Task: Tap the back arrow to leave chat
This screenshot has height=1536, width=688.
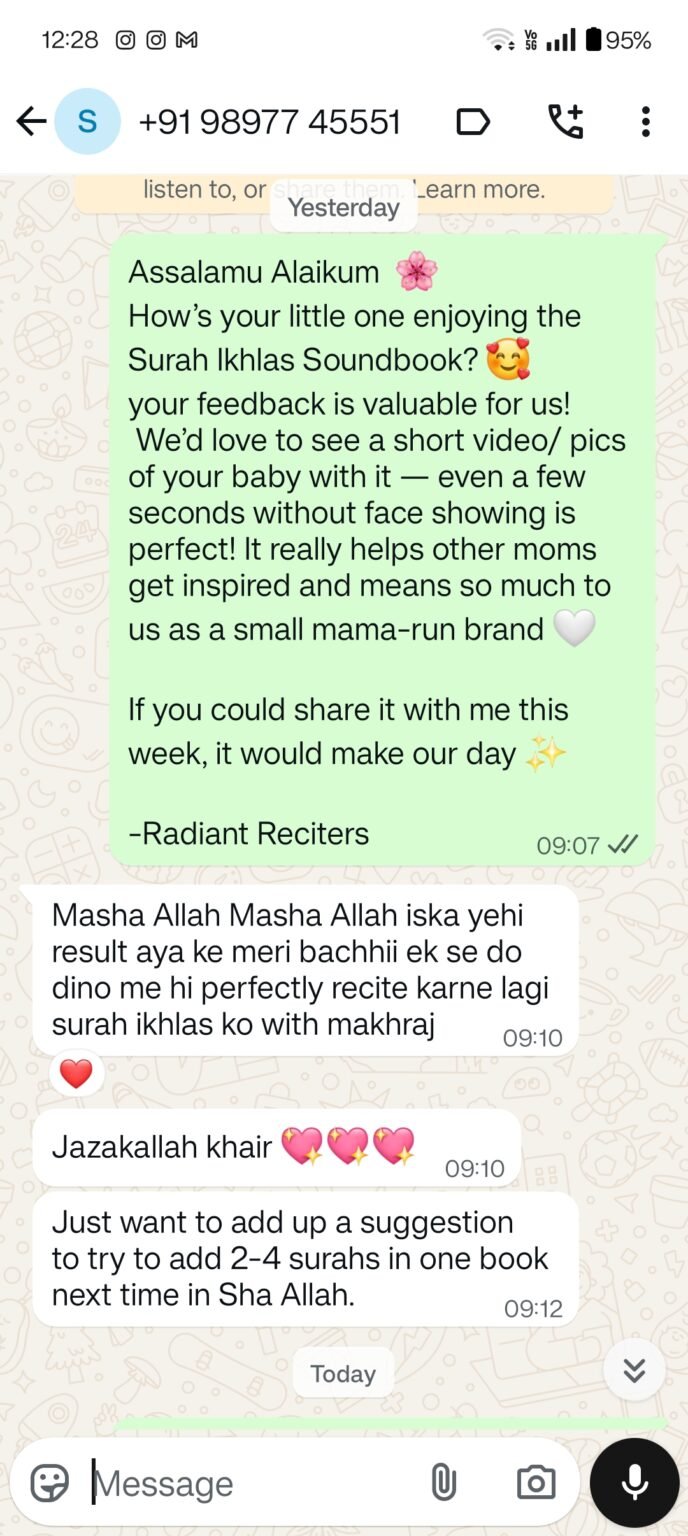Action: point(31,122)
